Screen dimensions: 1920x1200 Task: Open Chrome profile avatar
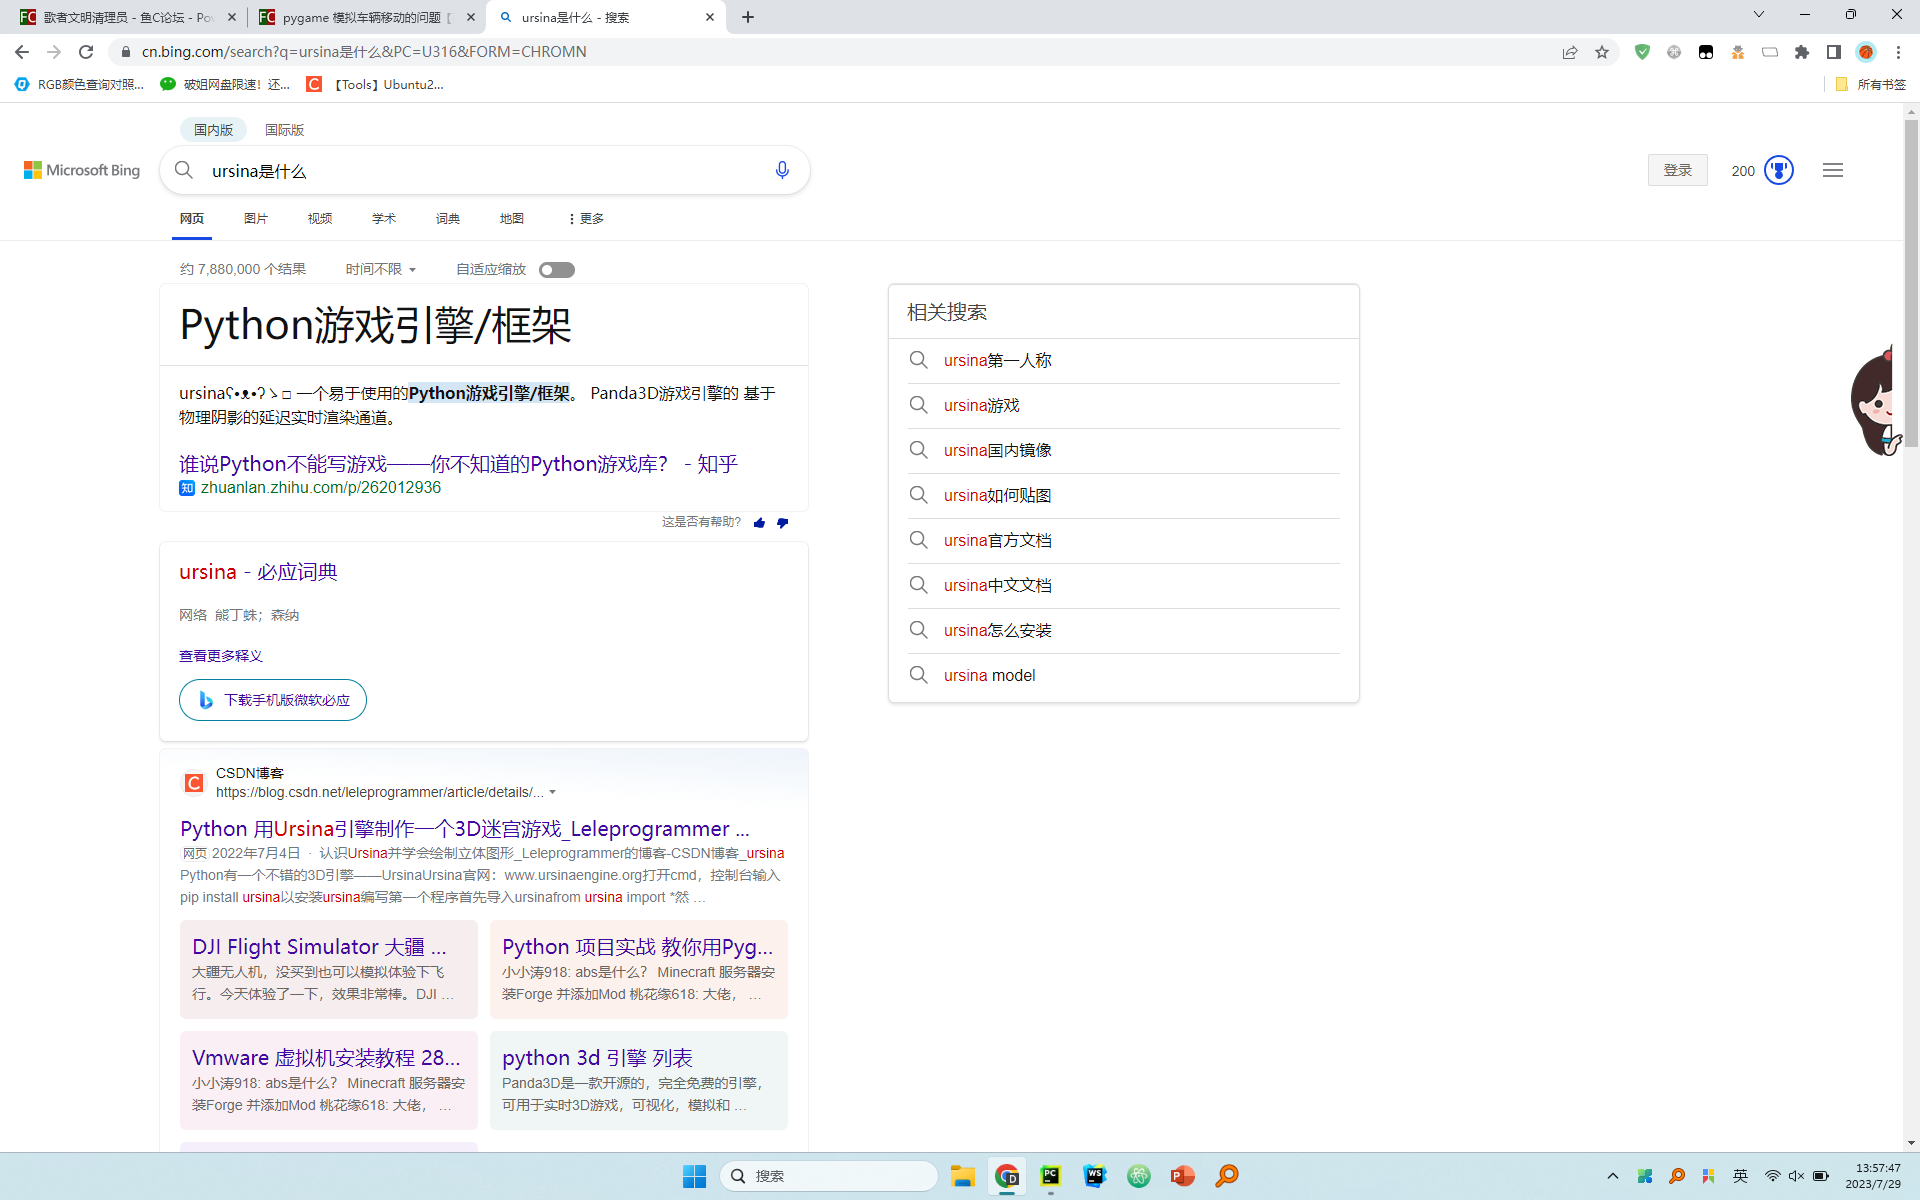[1866, 52]
